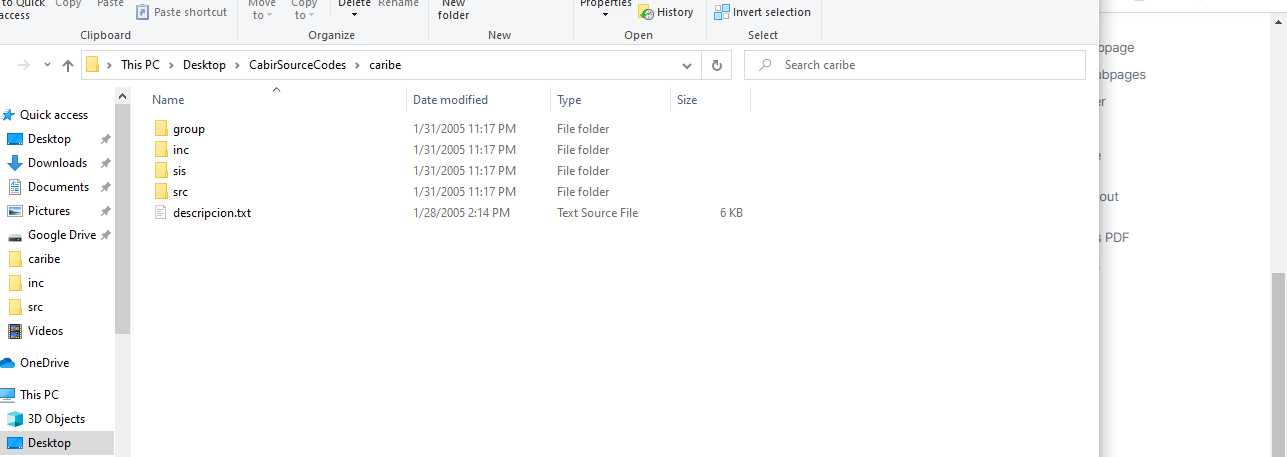The height and width of the screenshot is (457, 1287).
Task: Click the background window's vertical scrollbar
Action: pos(1279,365)
